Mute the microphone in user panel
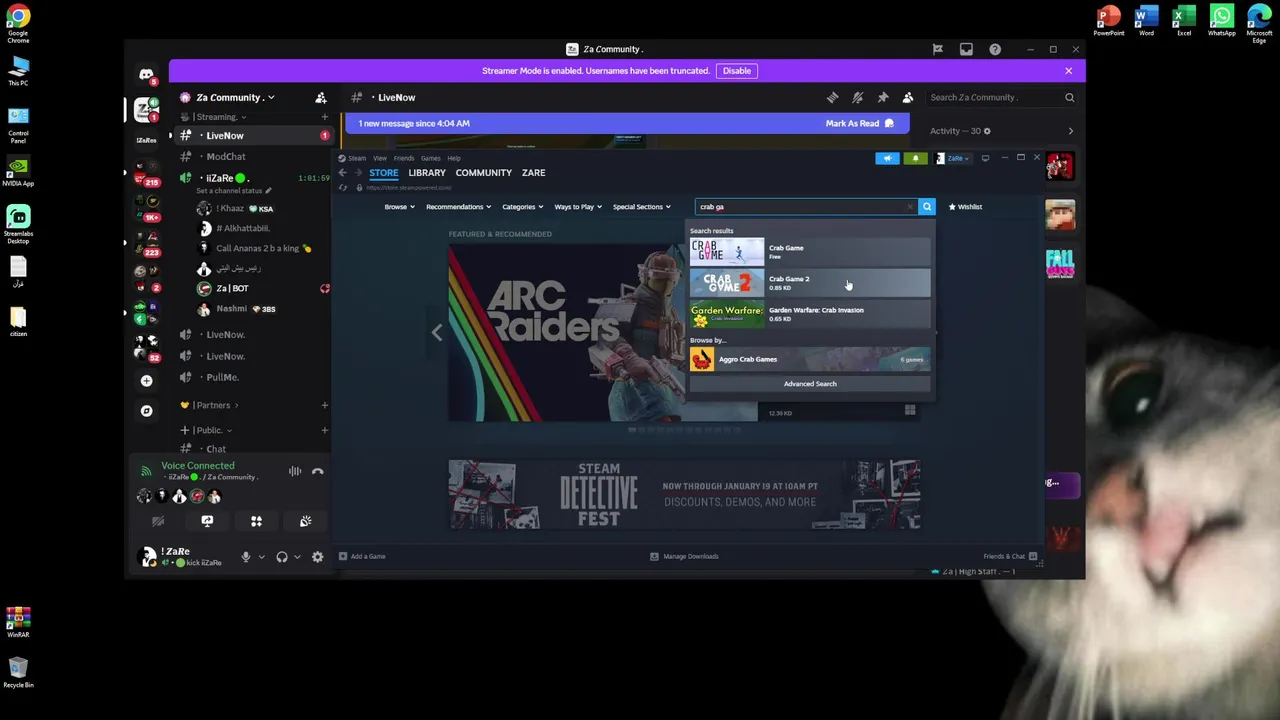This screenshot has height=720, width=1280. point(246,557)
